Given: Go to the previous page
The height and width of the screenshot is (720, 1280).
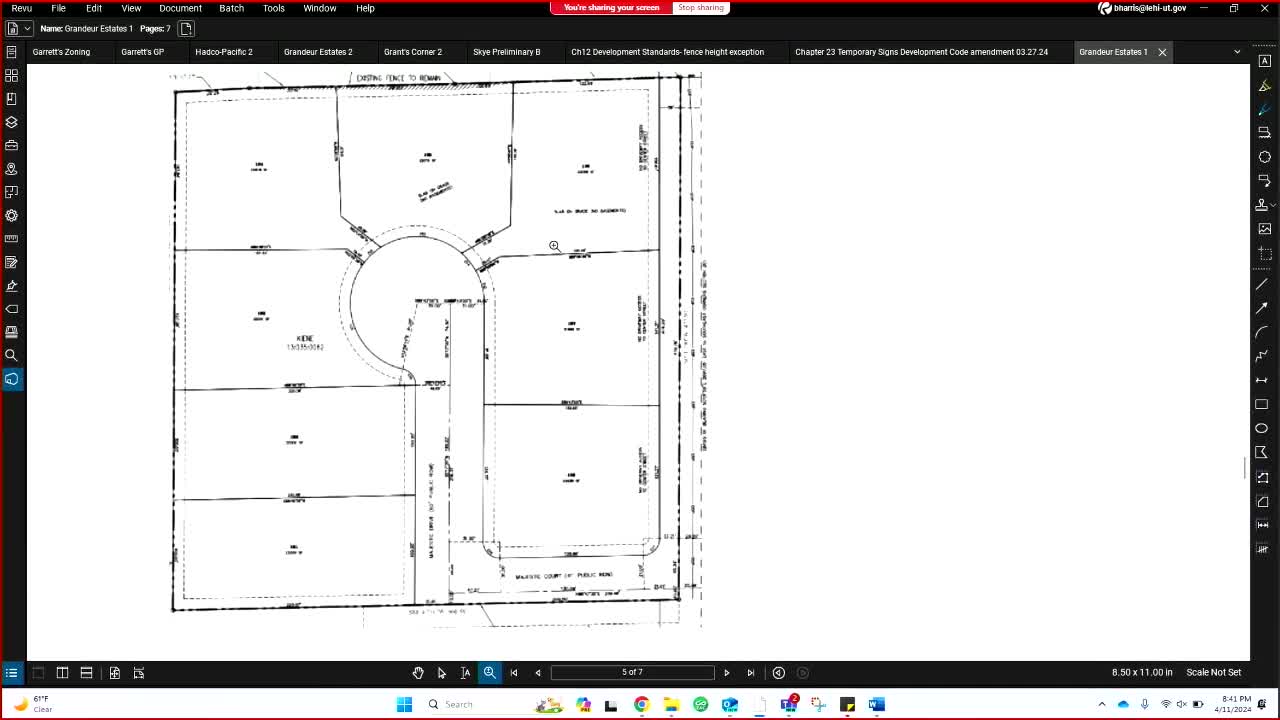Looking at the screenshot, I should [538, 673].
